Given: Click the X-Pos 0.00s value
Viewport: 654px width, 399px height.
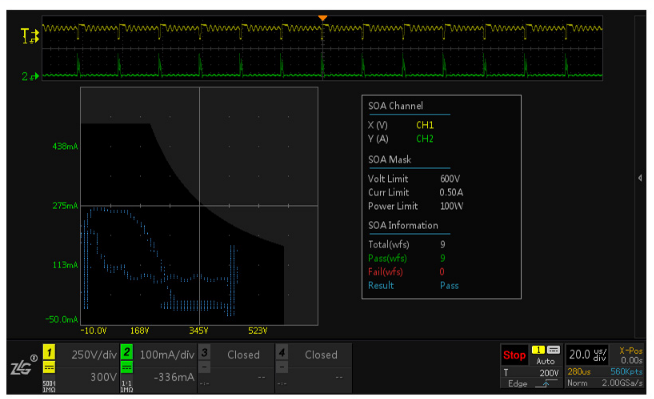Looking at the screenshot, I should pos(631,360).
